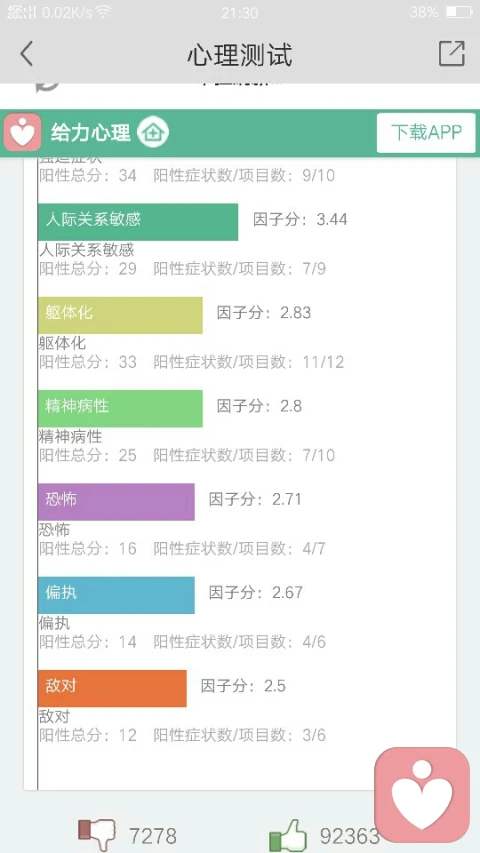Open the share icon at top right
Screen dimensions: 480x853
click(x=452, y=53)
